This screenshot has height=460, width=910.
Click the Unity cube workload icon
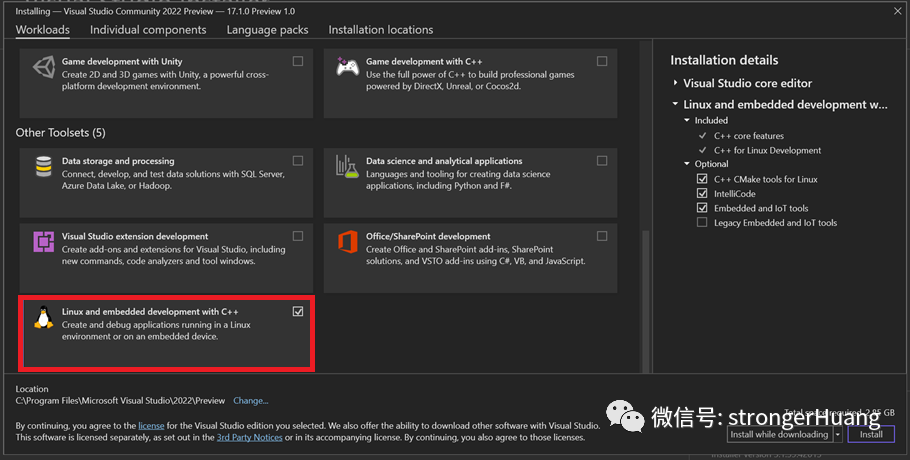point(44,67)
